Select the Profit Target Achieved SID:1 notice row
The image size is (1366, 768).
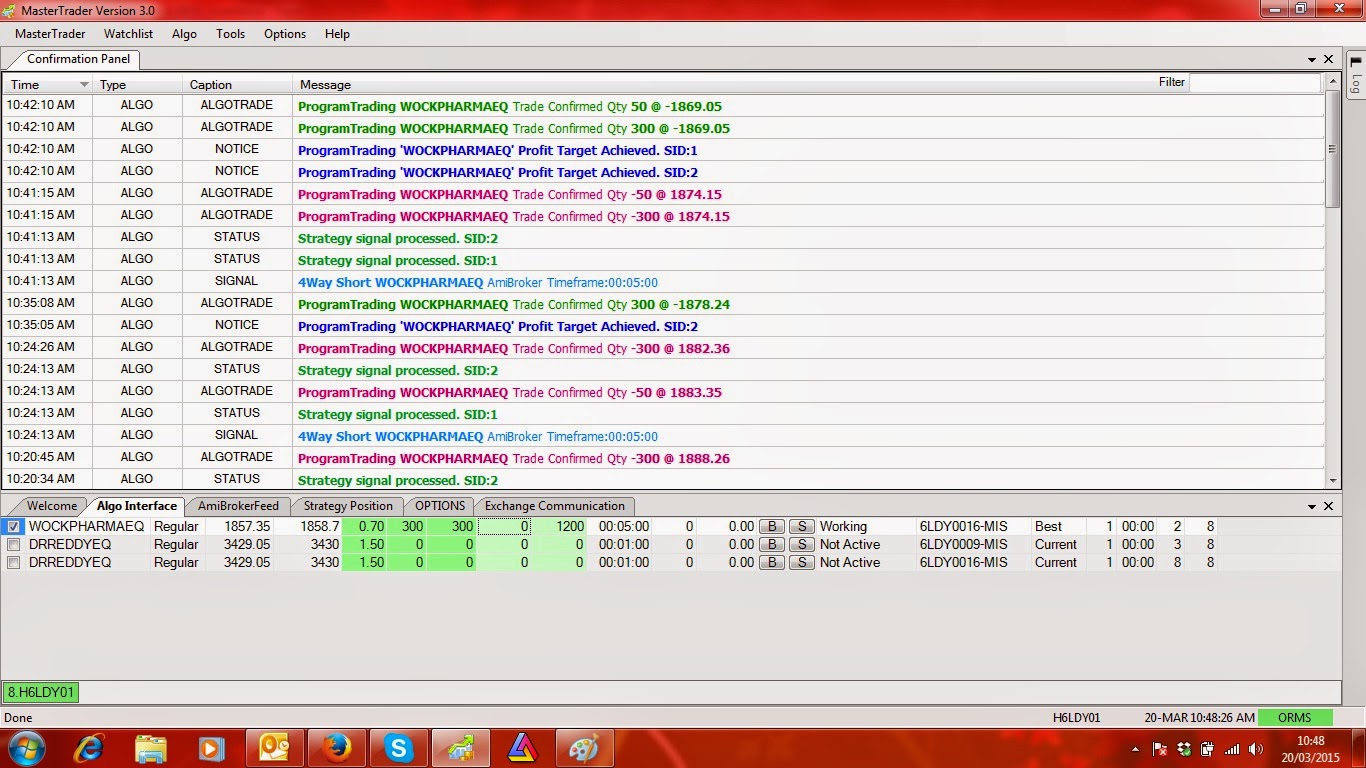pos(663,149)
